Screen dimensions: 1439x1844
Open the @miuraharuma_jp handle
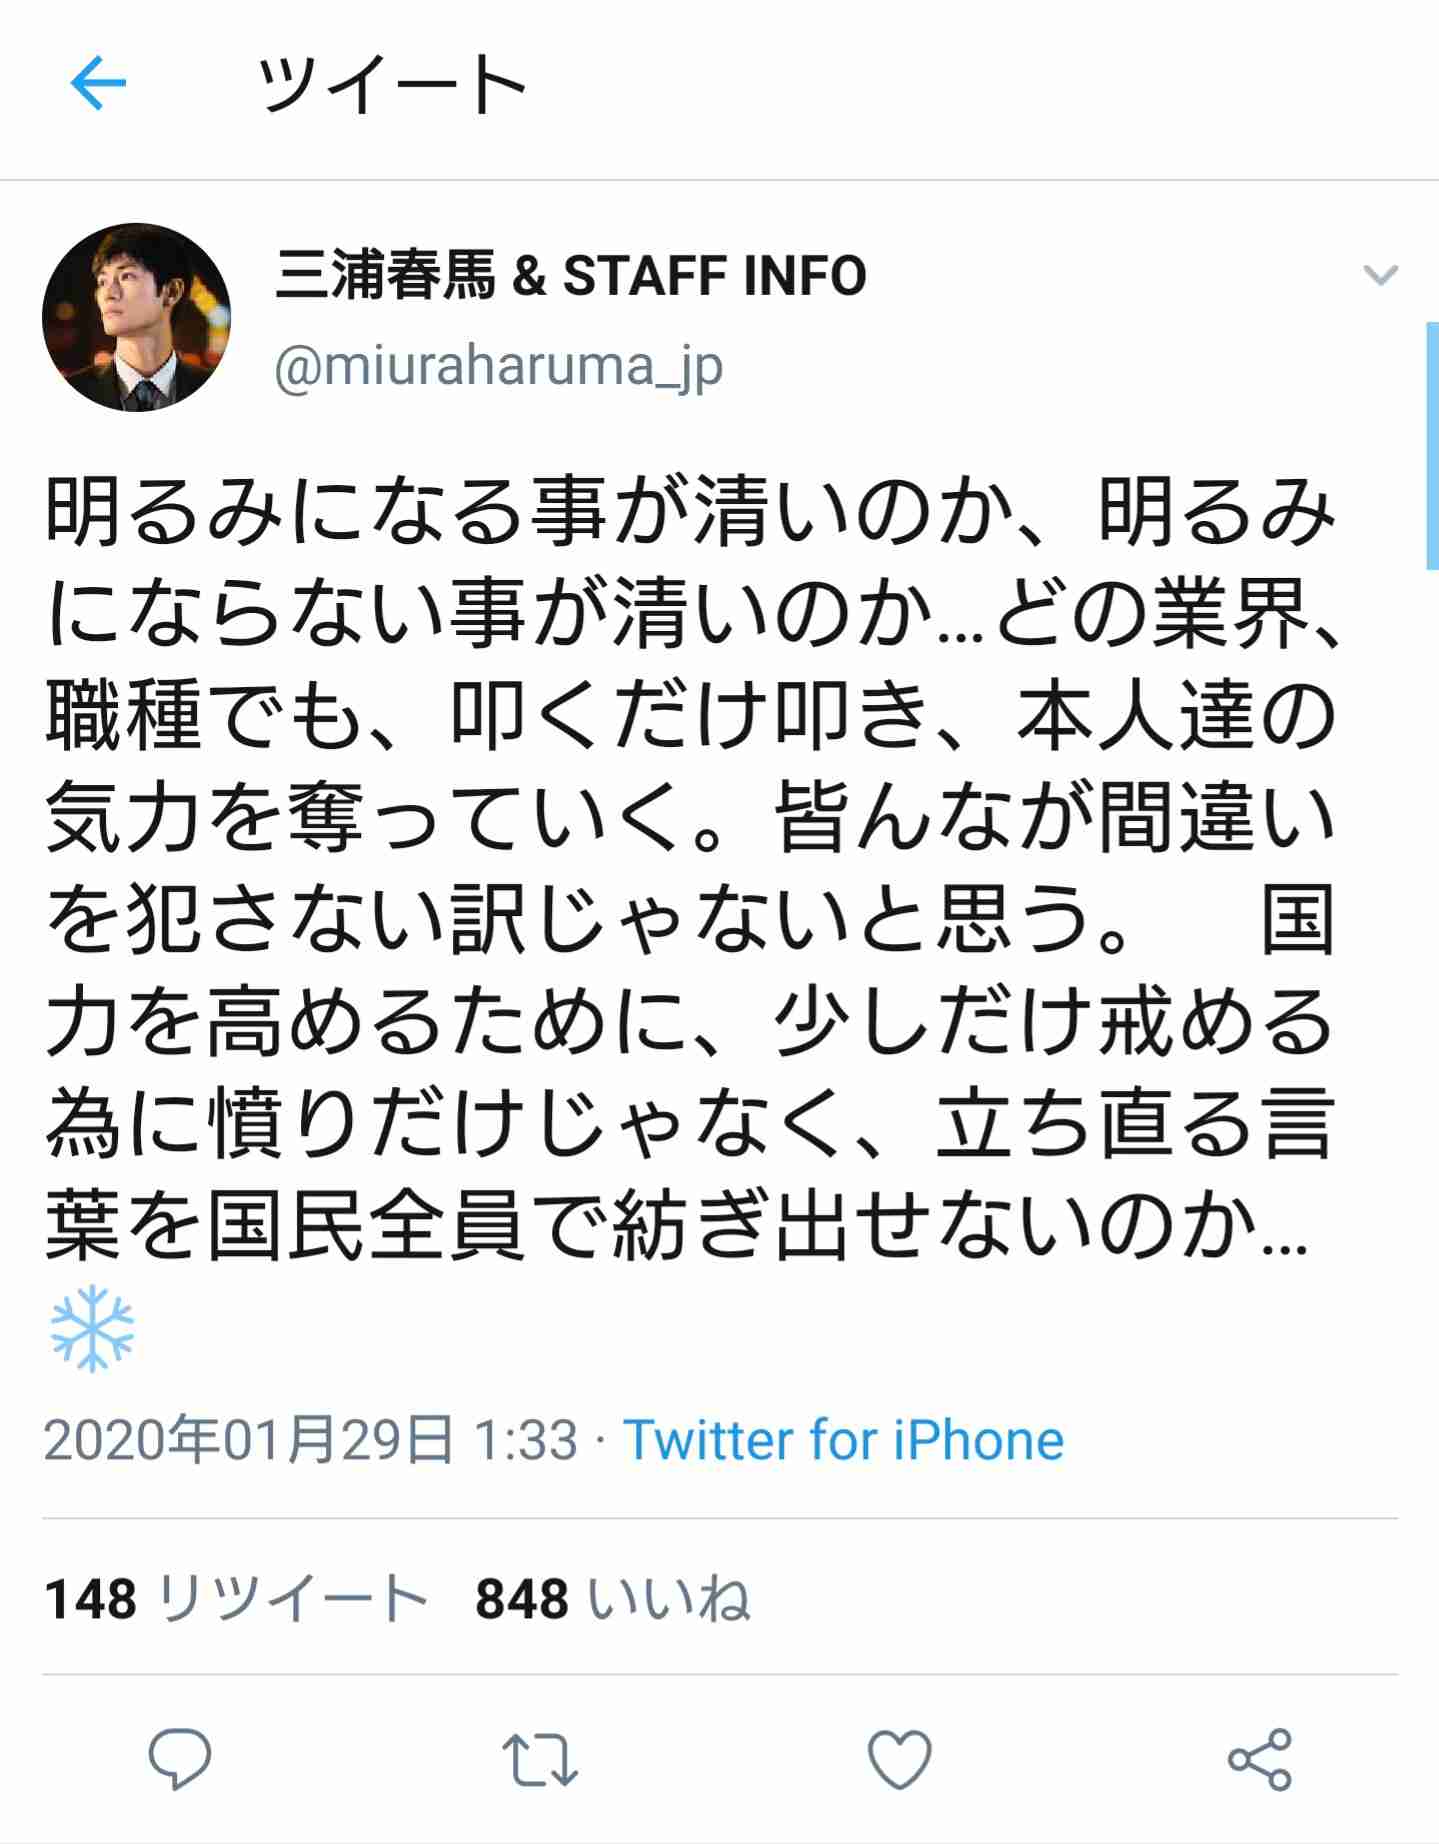pyautogui.click(x=498, y=368)
